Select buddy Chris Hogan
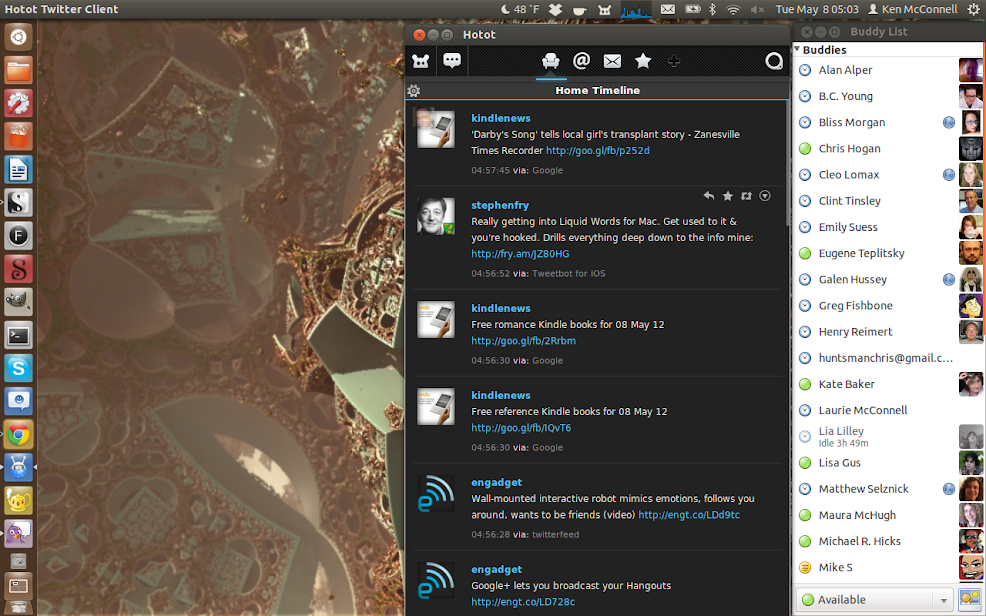Viewport: 986px width, 616px height. click(889, 148)
